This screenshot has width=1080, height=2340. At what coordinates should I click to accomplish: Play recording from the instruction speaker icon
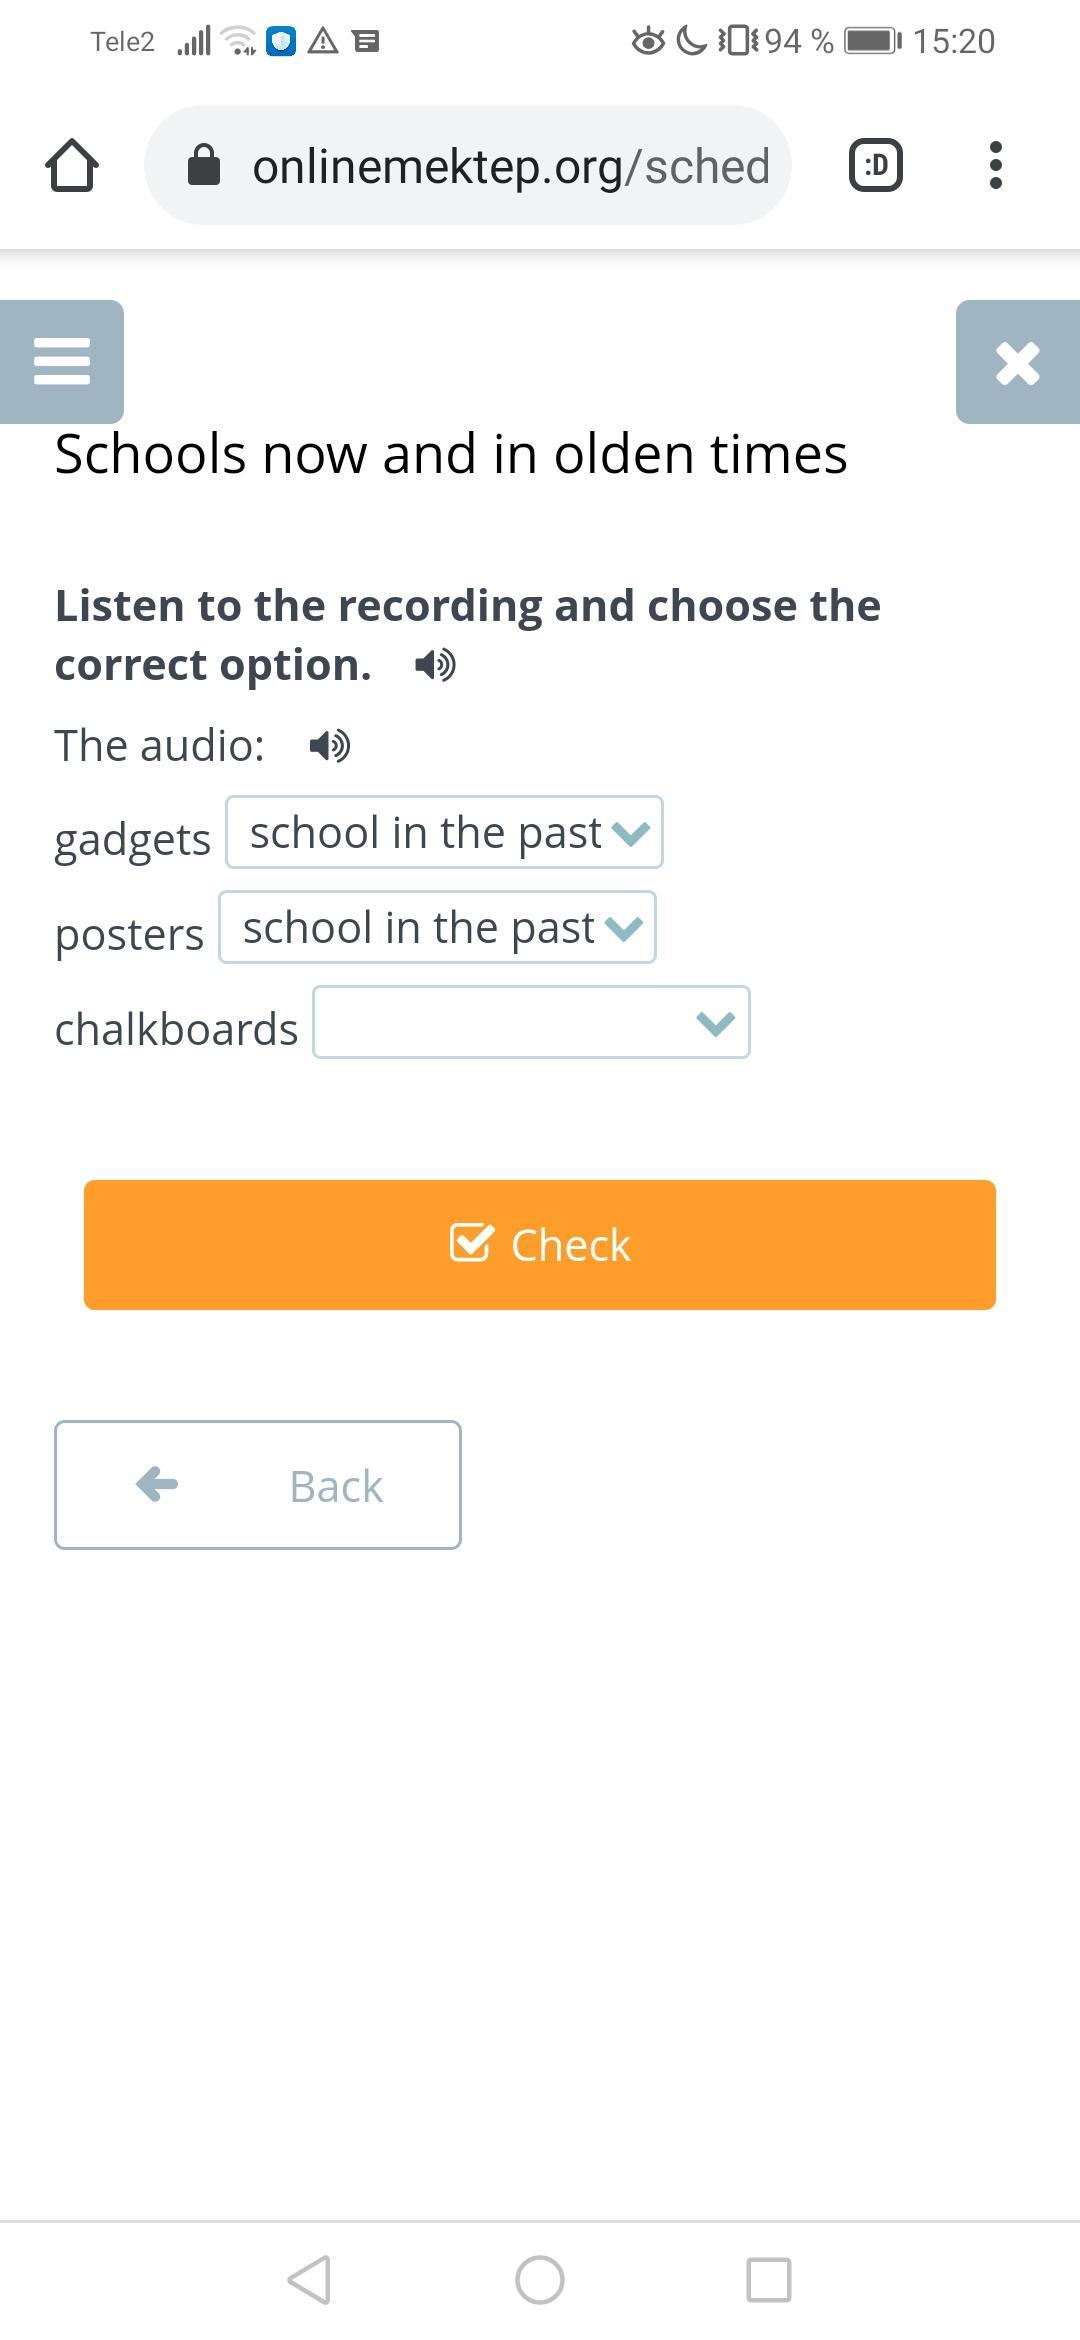(436, 665)
